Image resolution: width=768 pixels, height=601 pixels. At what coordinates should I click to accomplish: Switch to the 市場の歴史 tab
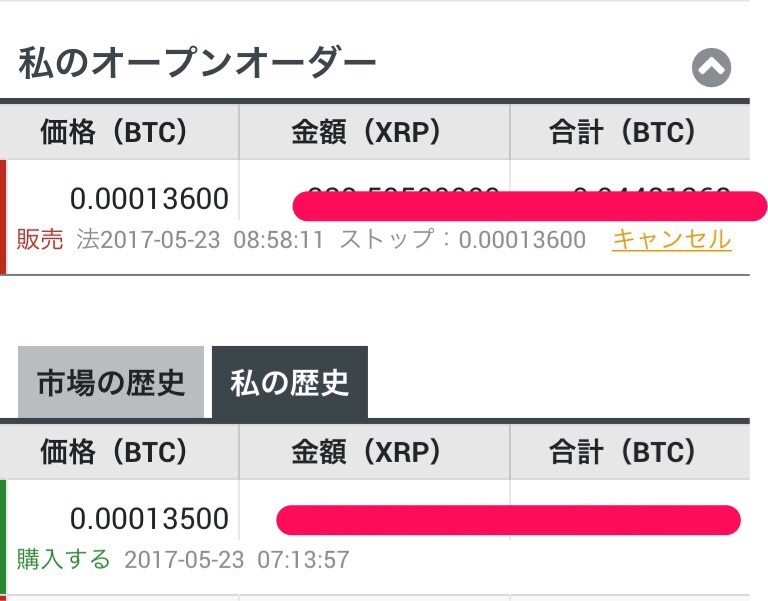point(111,382)
